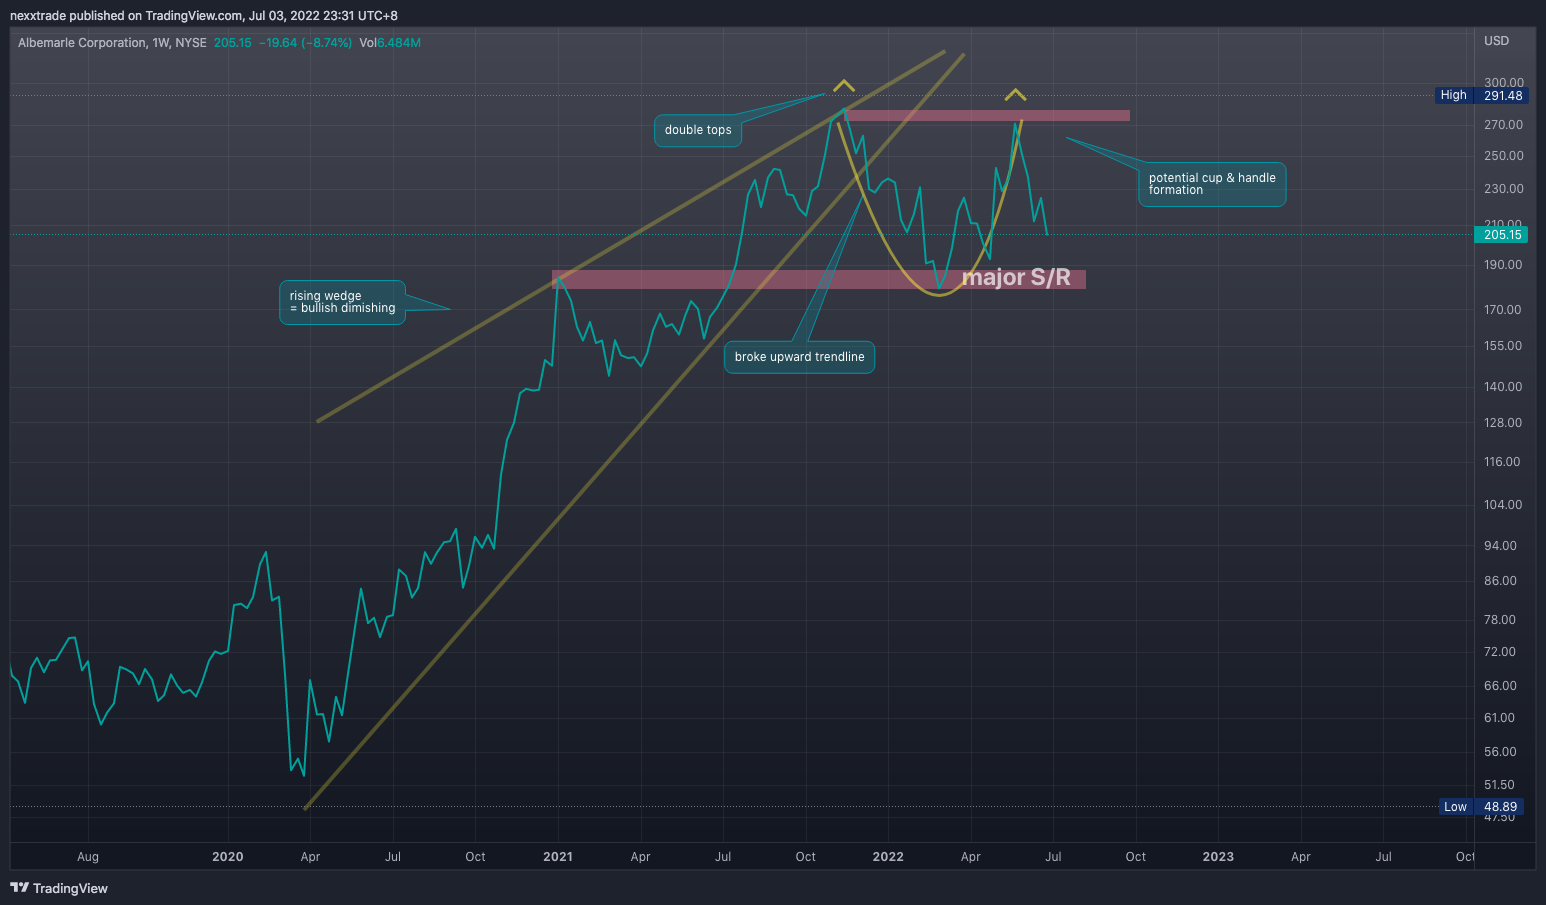
Task: Click the TradingView logo in the footer
Action: tap(59, 888)
